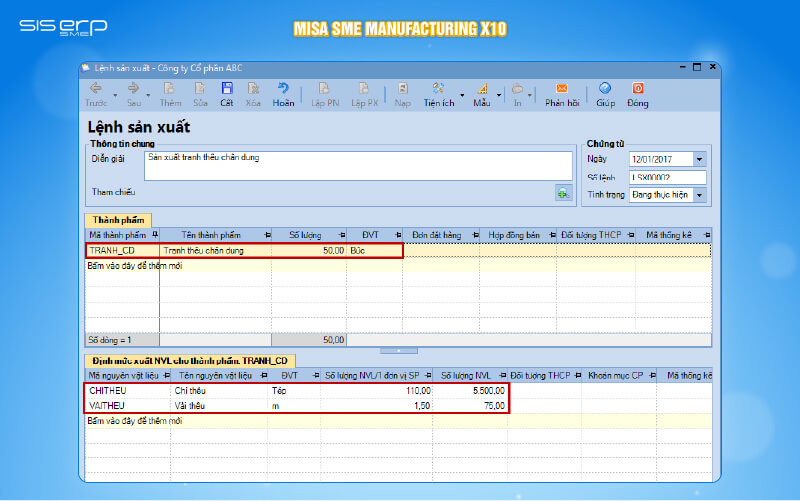The width and height of the screenshot is (800, 501).
Task: Open dropdown arrow next to Sau
Action: (x=148, y=95)
